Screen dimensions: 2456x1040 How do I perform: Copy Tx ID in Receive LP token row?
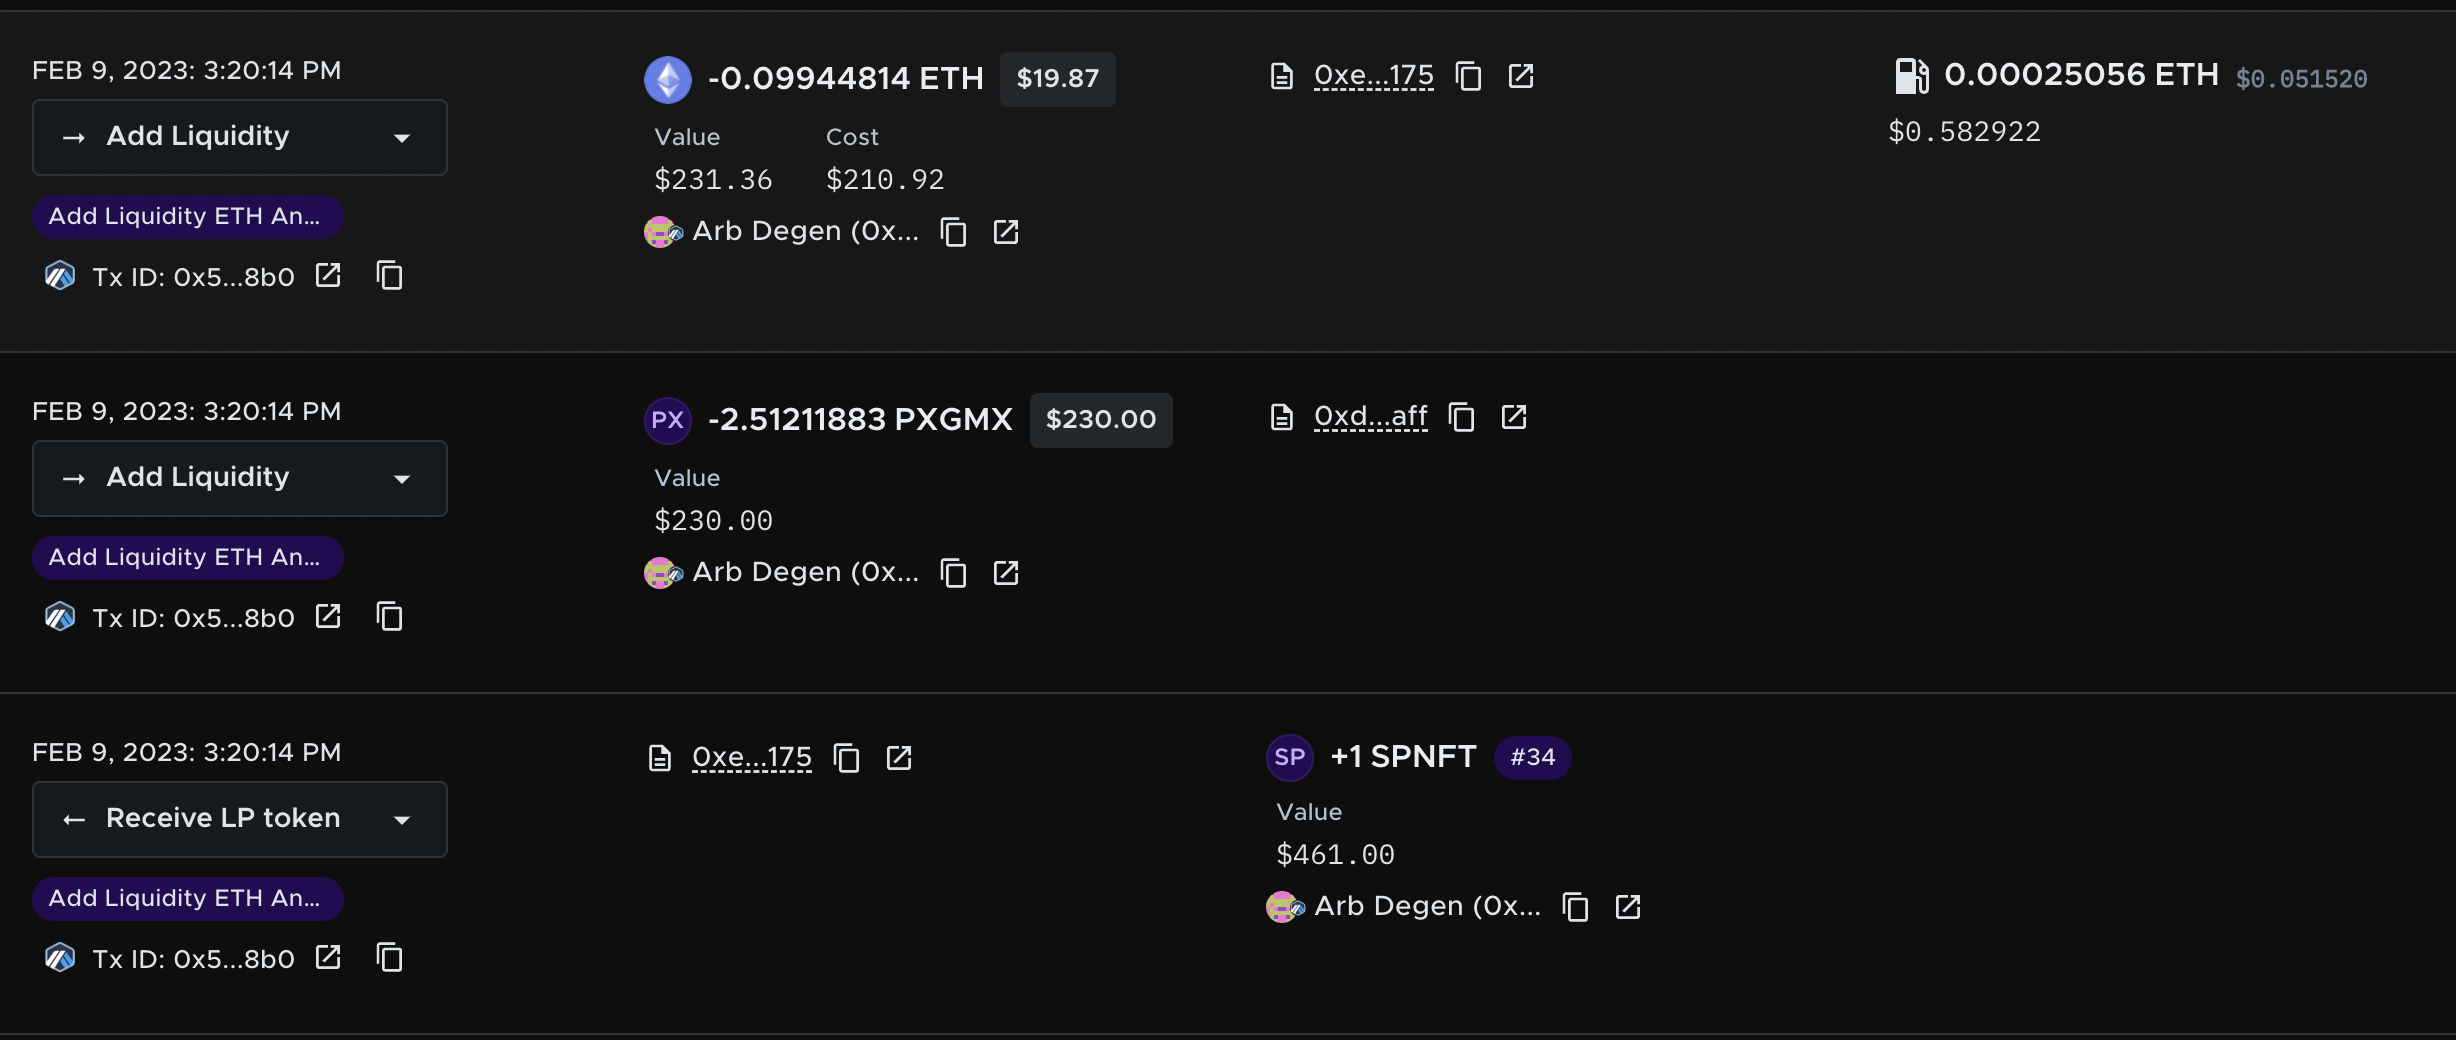click(389, 957)
